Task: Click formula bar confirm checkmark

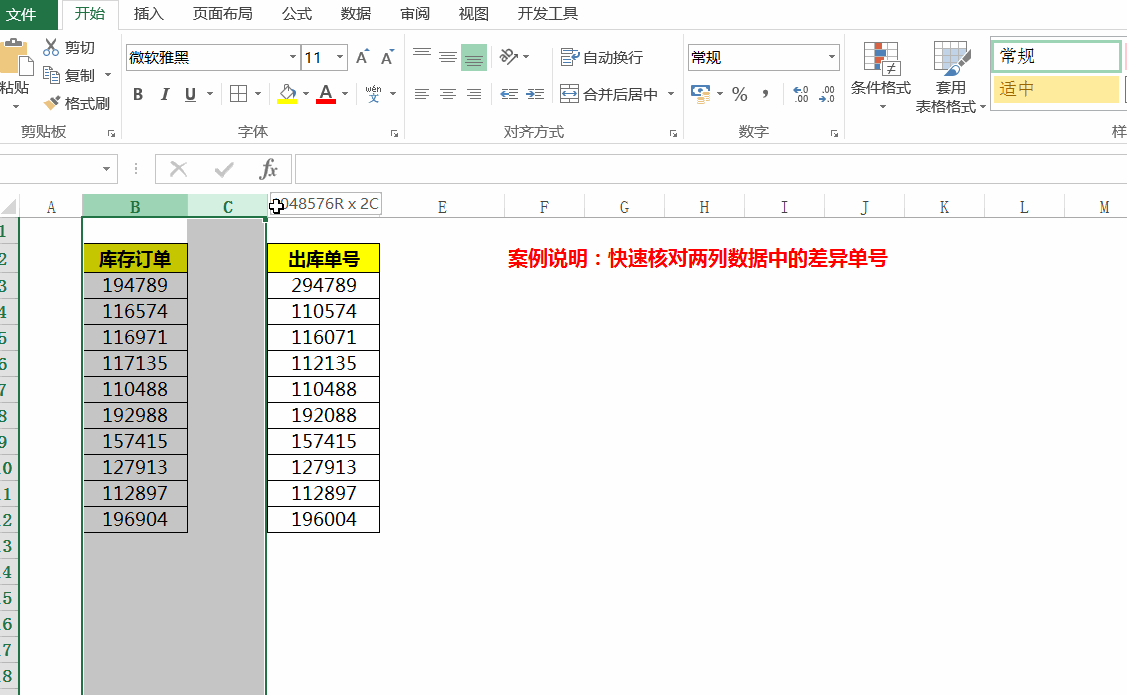Action: point(224,170)
